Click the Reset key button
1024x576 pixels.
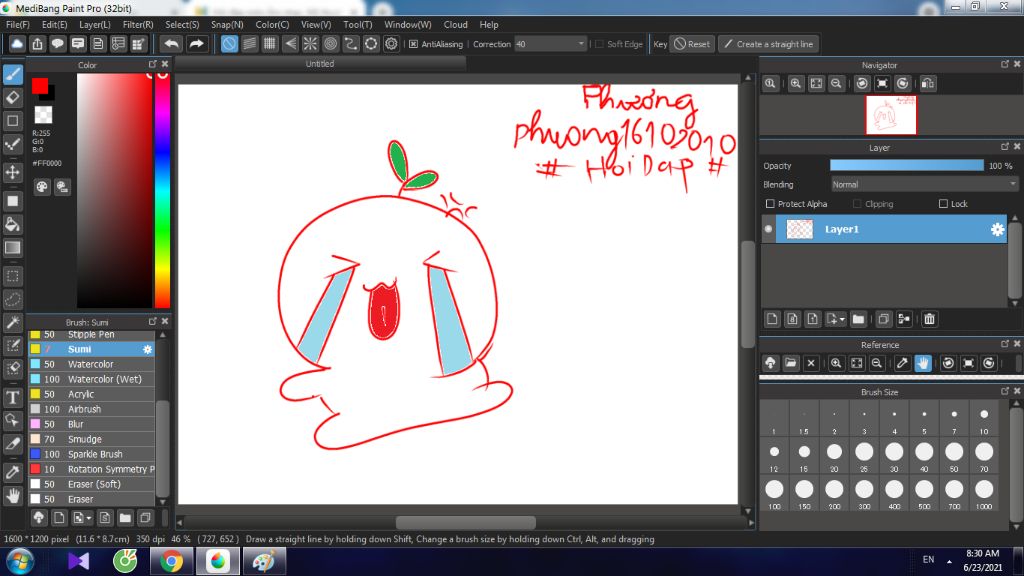point(692,44)
